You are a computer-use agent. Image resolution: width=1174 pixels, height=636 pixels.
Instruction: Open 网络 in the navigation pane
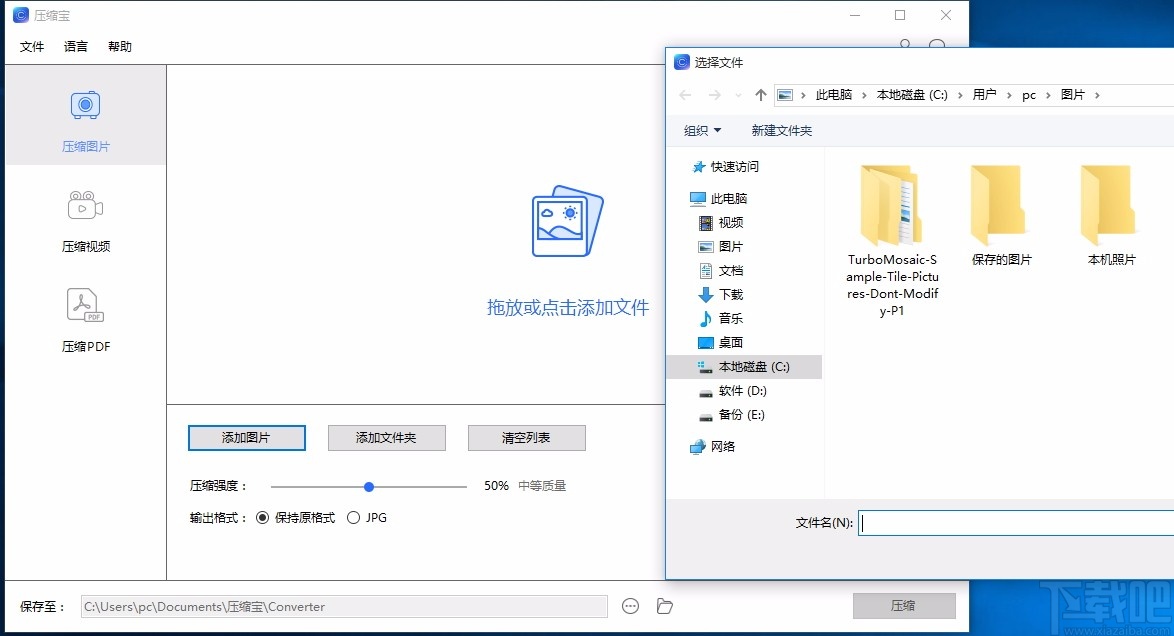pyautogui.click(x=712, y=446)
